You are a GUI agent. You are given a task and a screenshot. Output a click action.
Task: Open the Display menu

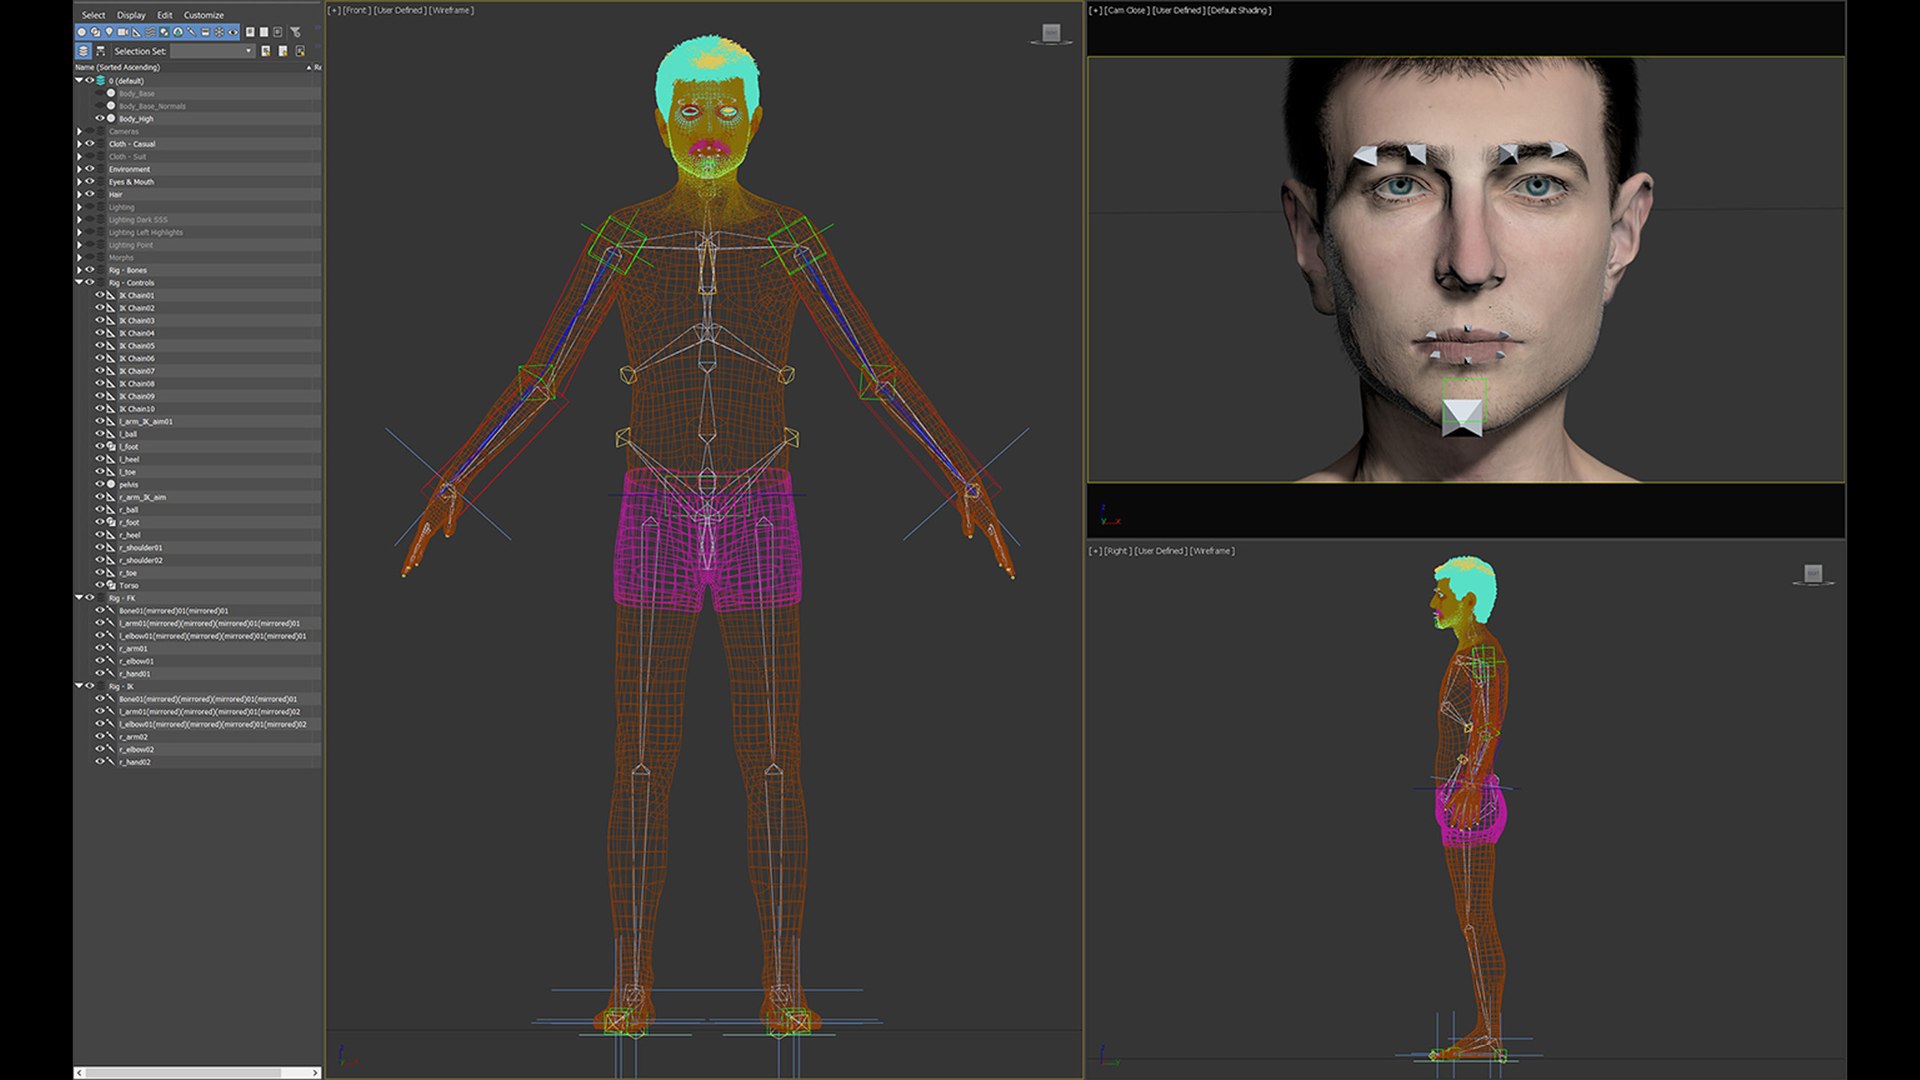(131, 15)
